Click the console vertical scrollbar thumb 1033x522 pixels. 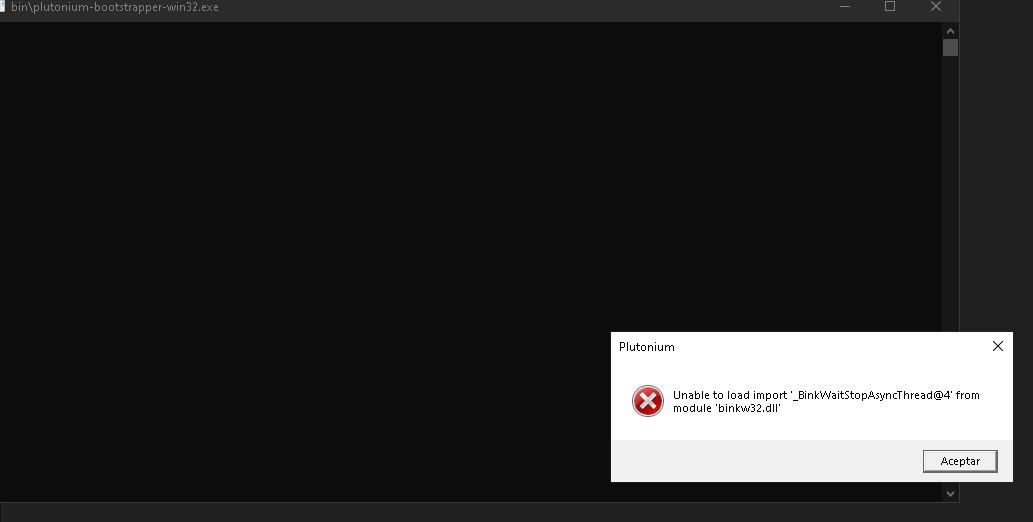pos(950,47)
